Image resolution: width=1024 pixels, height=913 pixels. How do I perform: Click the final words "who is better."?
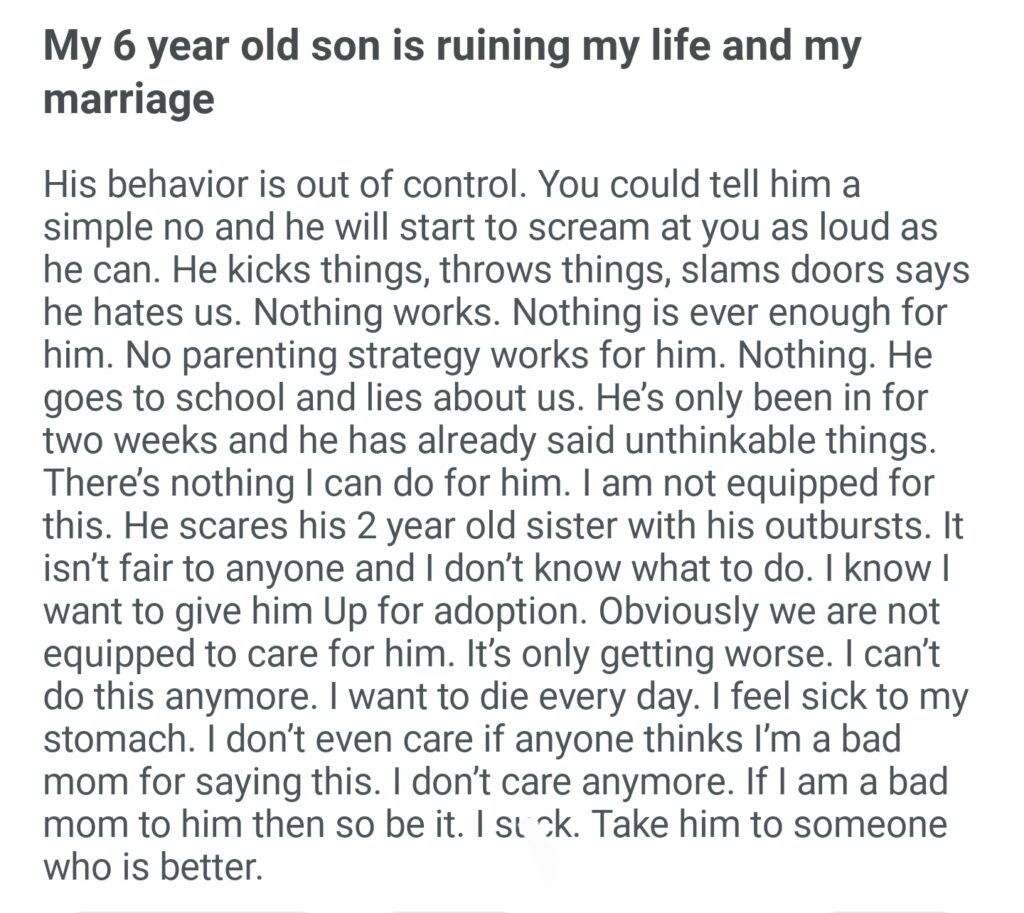(x=152, y=864)
